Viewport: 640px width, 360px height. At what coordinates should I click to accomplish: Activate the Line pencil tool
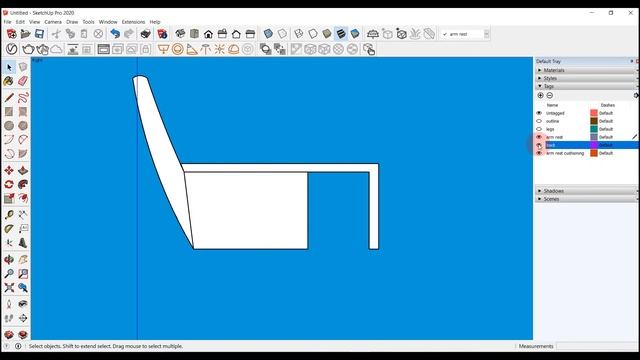(9, 98)
